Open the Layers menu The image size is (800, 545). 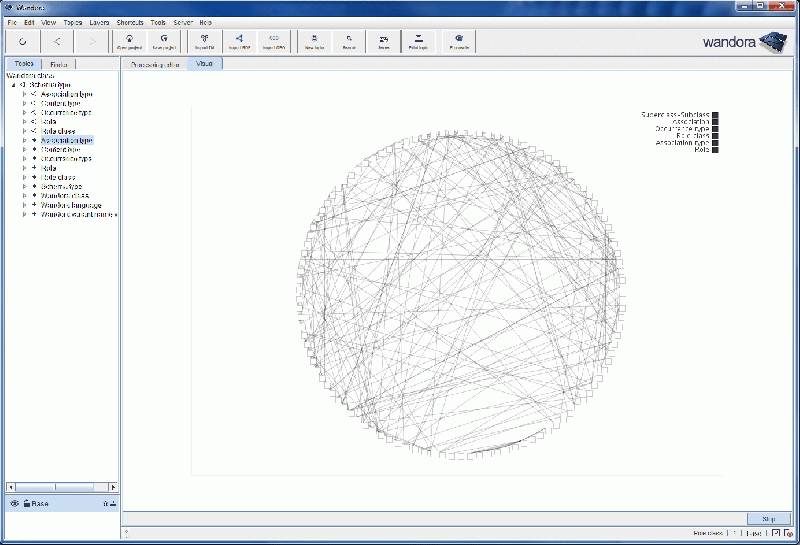(99, 22)
